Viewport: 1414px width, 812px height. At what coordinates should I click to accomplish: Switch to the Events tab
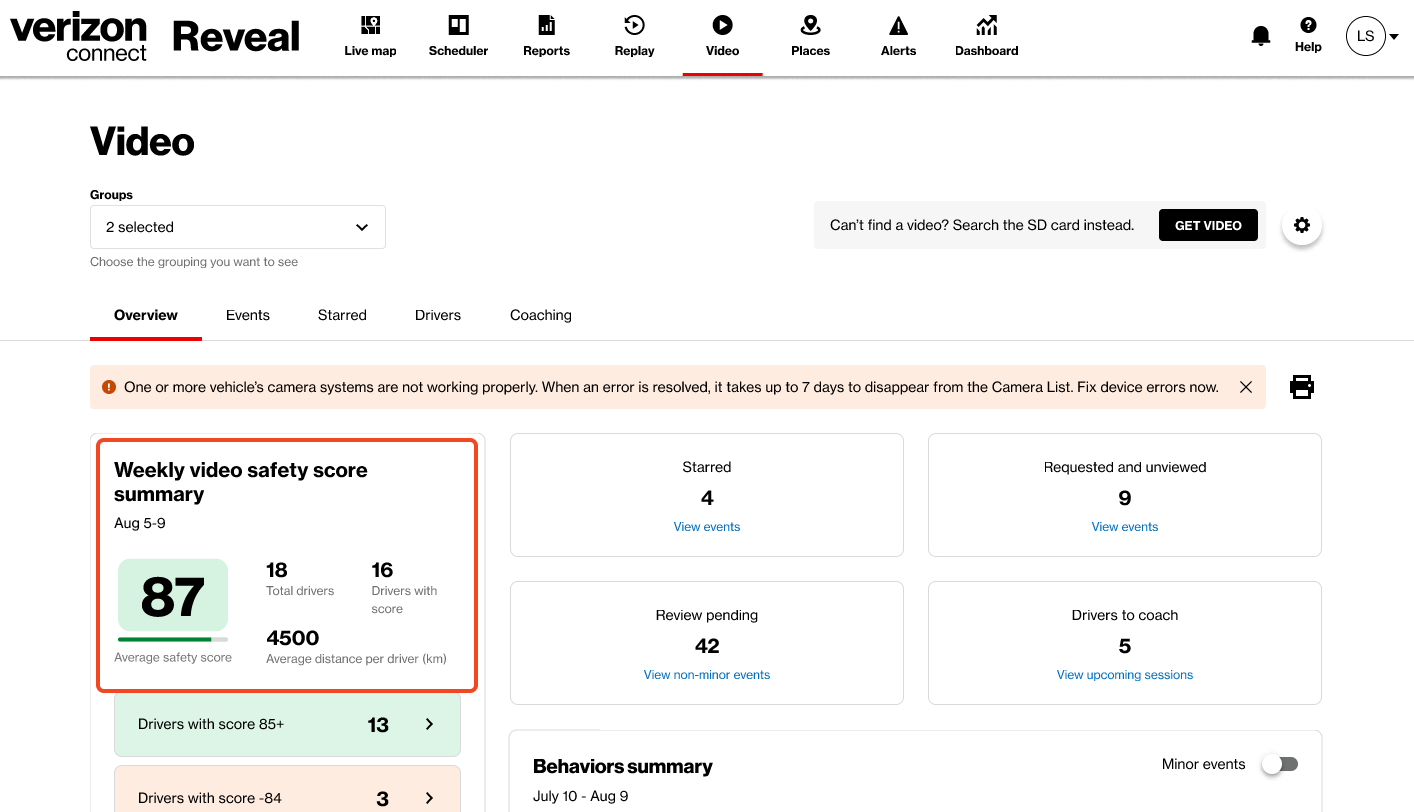pos(248,315)
